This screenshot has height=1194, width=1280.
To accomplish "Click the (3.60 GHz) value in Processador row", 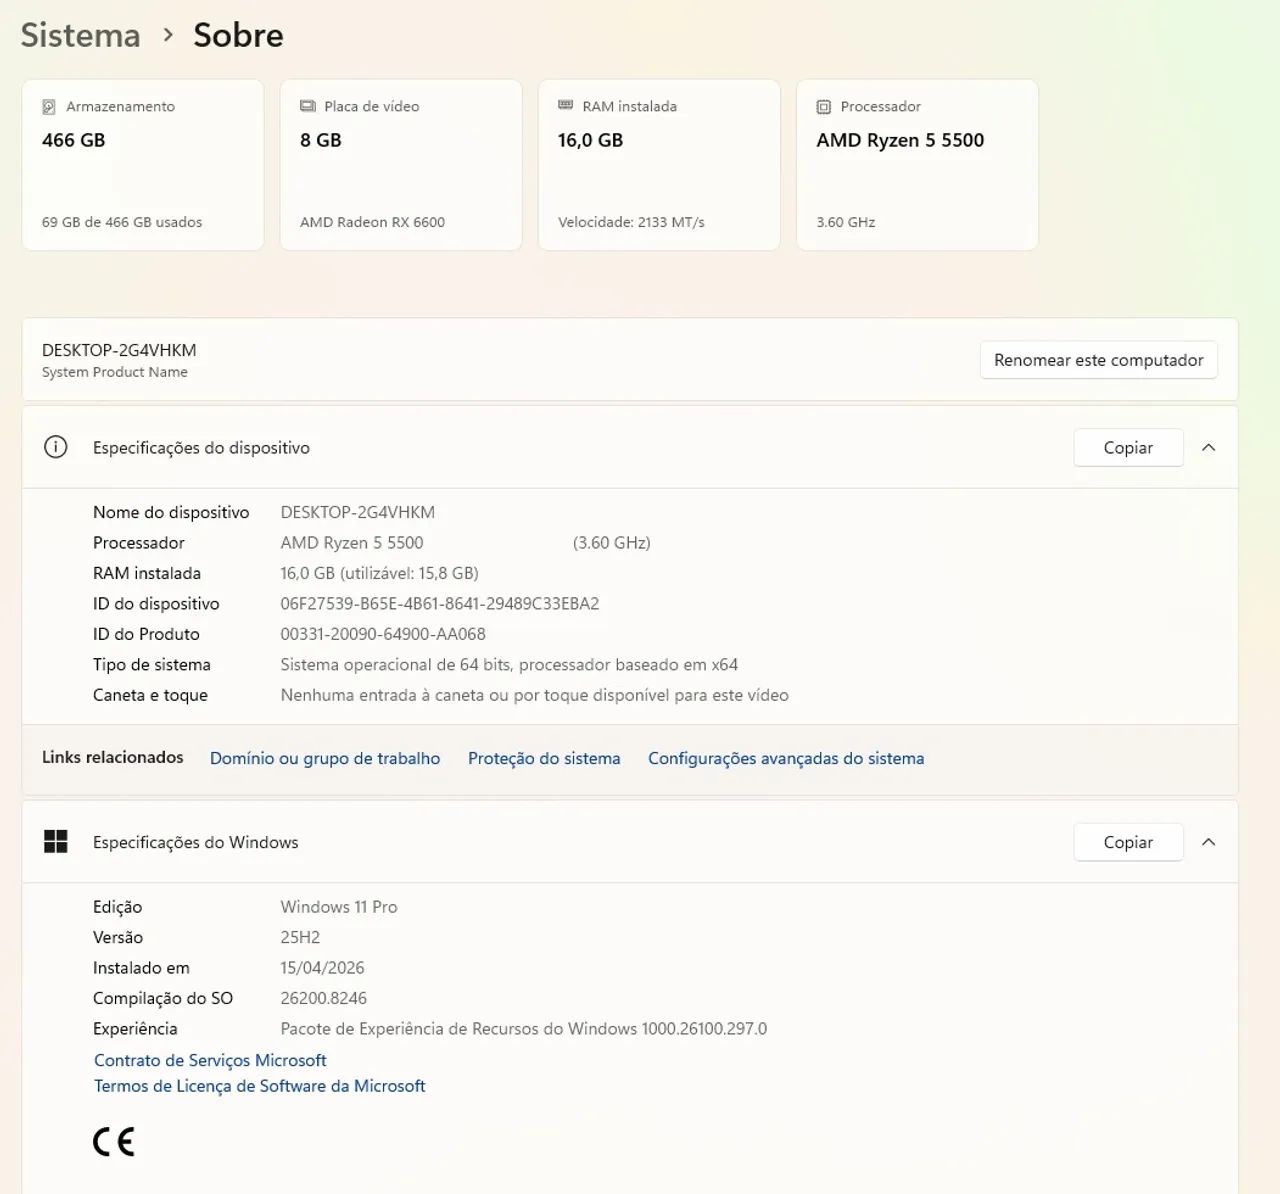I will pyautogui.click(x=612, y=543).
